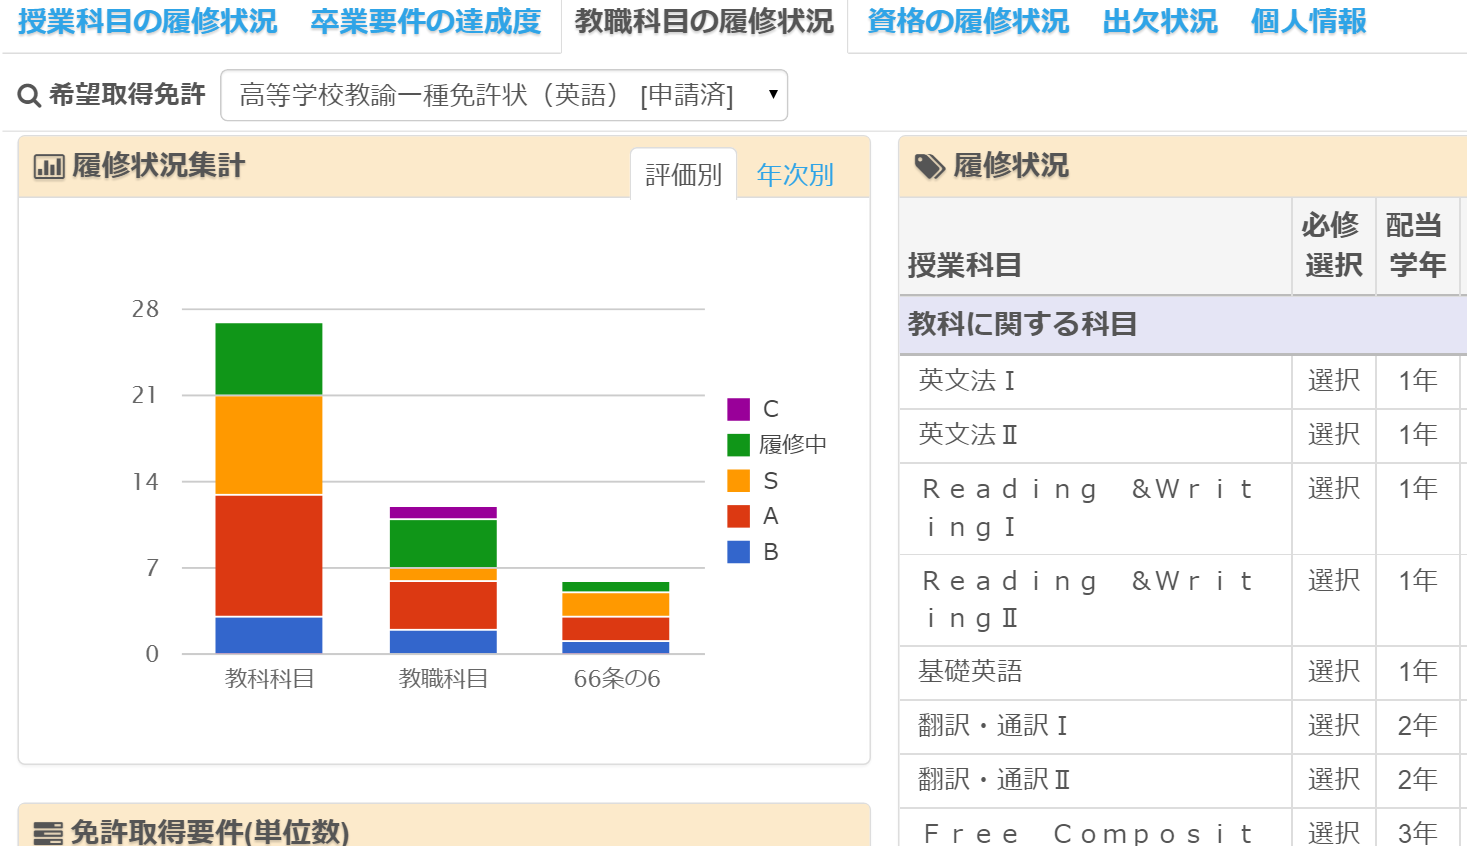Click the green 履修中 legend swatch
The width and height of the screenshot is (1467, 846).
coord(738,444)
